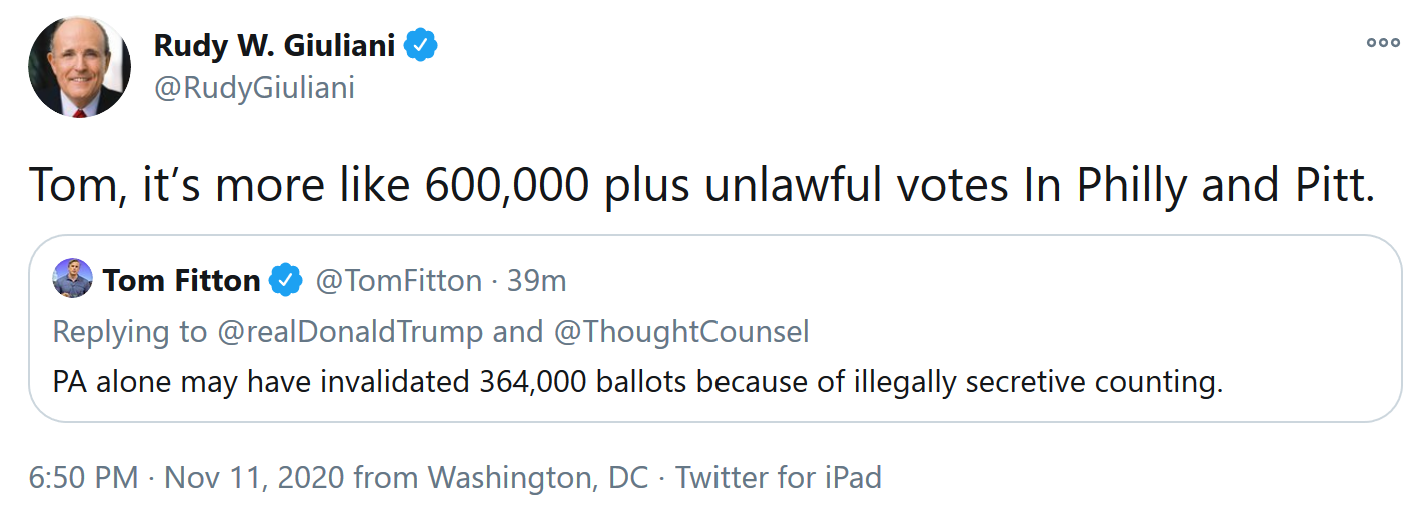
Task: Click the verified badge beside Rudy W. Giuliani
Action: coord(421,46)
